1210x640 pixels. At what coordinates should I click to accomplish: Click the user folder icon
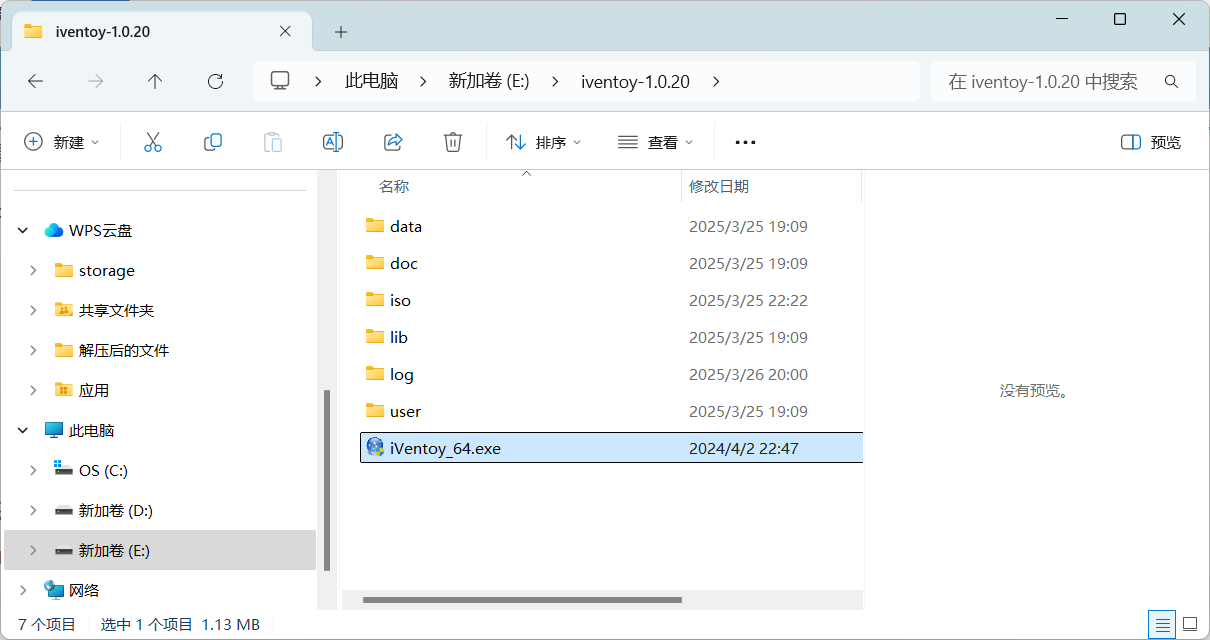pos(375,410)
